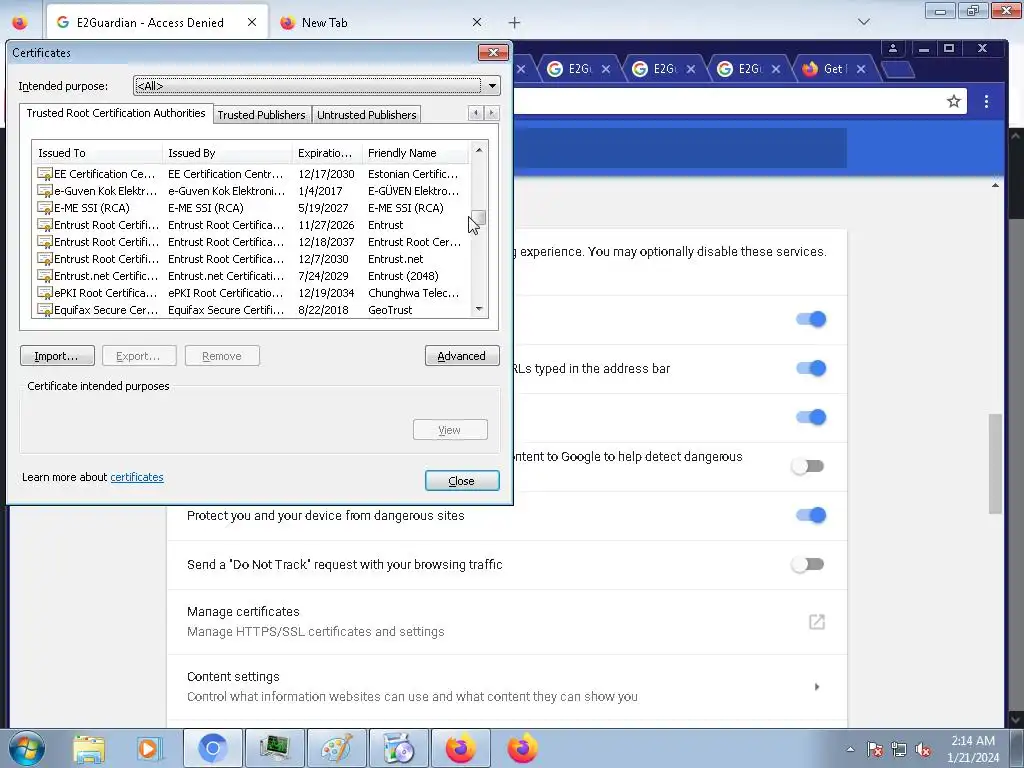Click the muted volume tray icon

923,749
